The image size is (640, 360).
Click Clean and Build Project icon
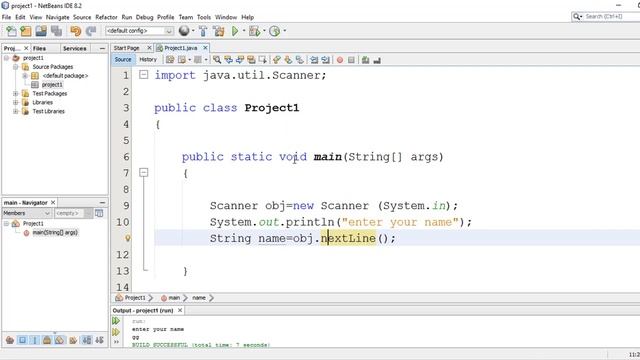(219, 31)
